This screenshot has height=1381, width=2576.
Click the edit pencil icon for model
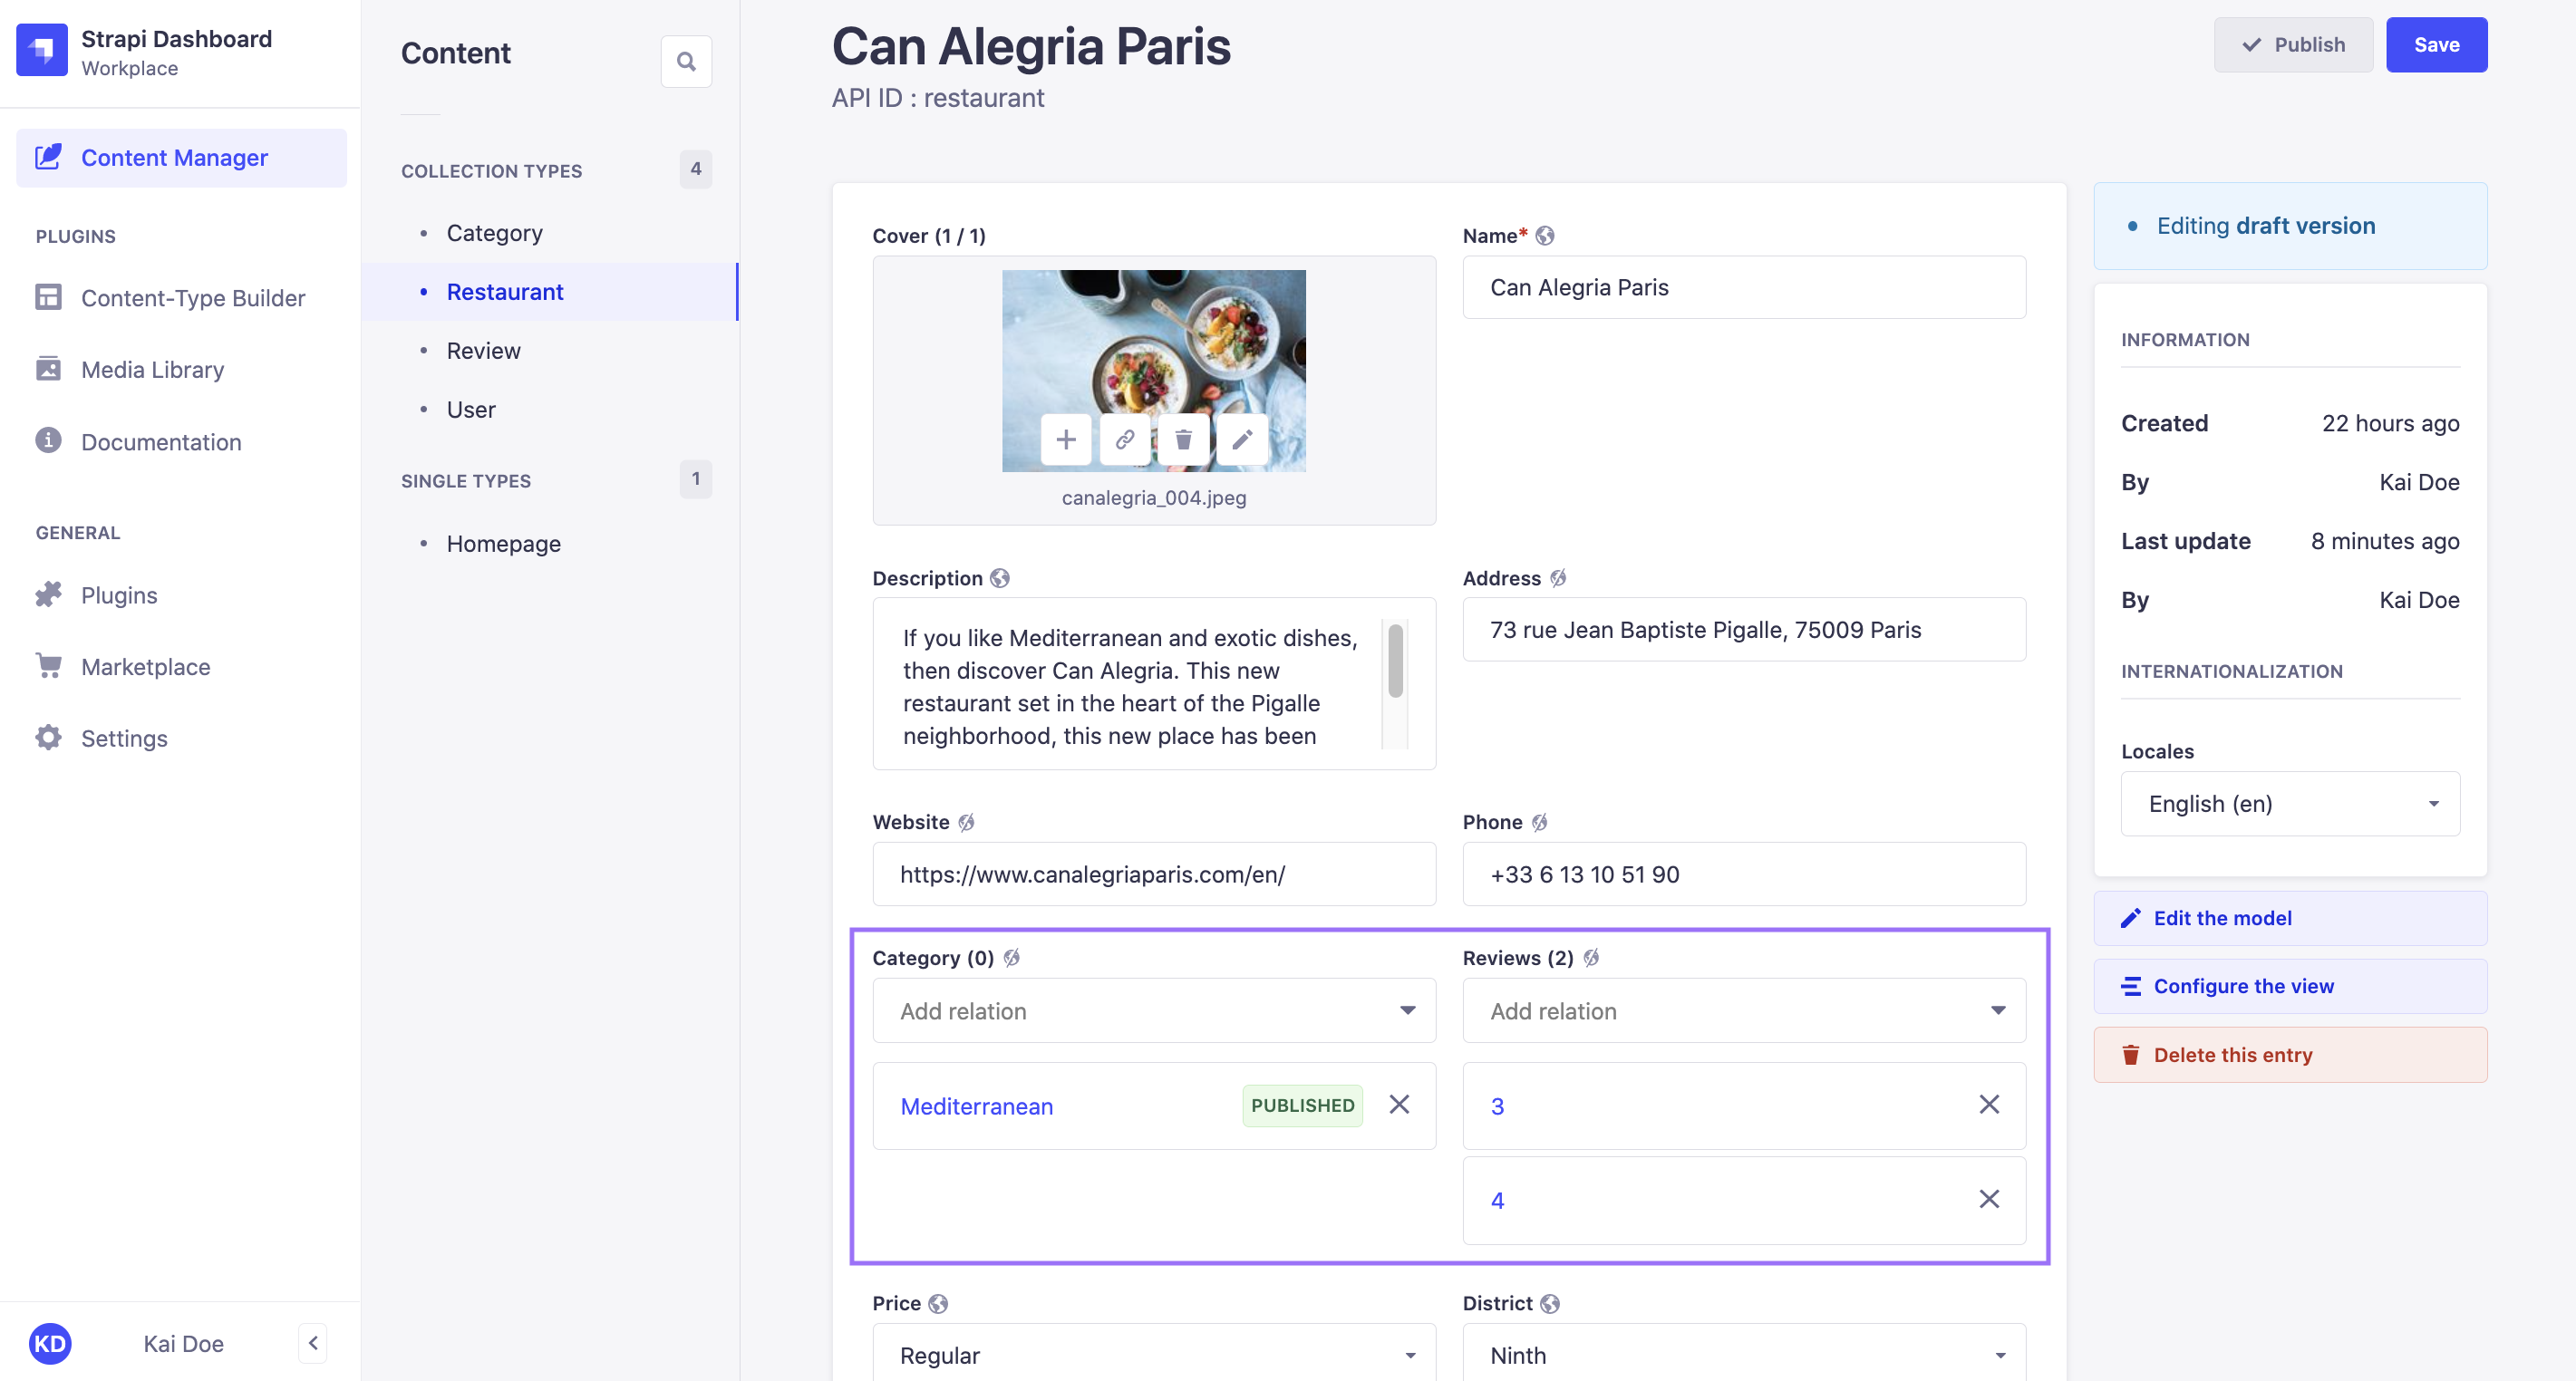pyautogui.click(x=2131, y=918)
